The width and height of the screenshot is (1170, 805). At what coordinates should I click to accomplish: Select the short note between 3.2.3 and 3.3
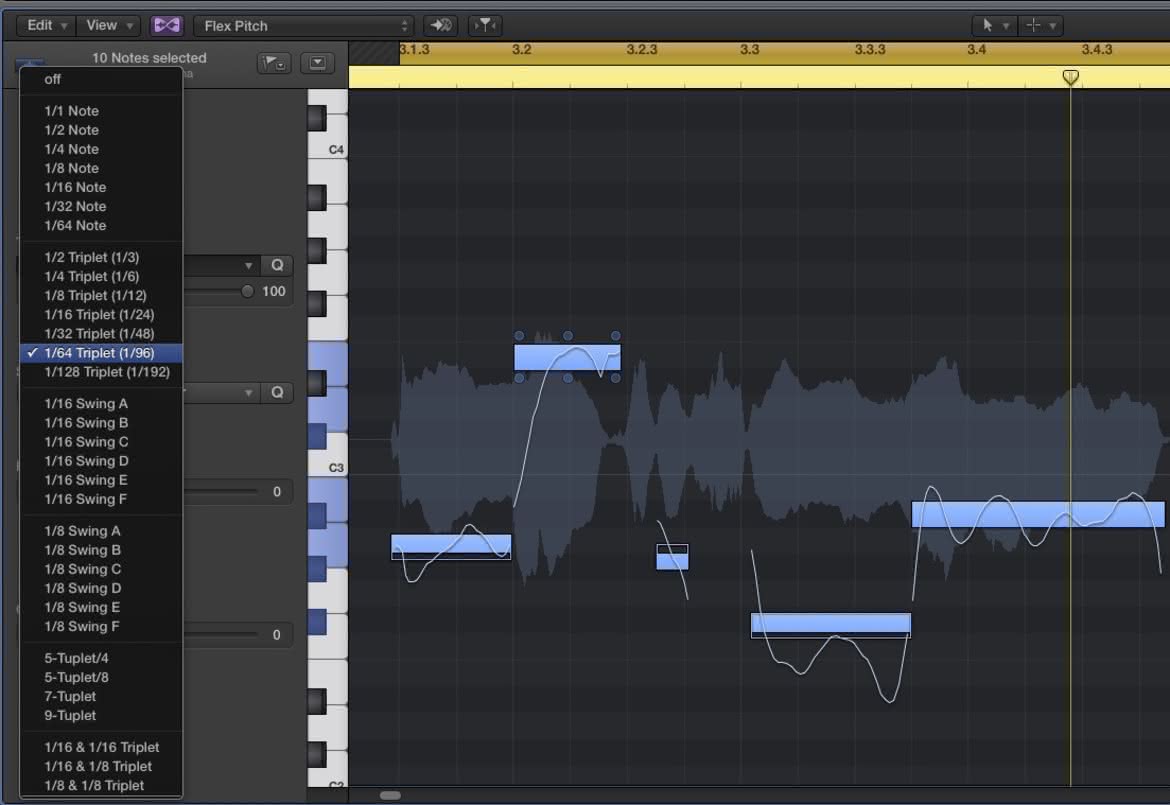[672, 557]
